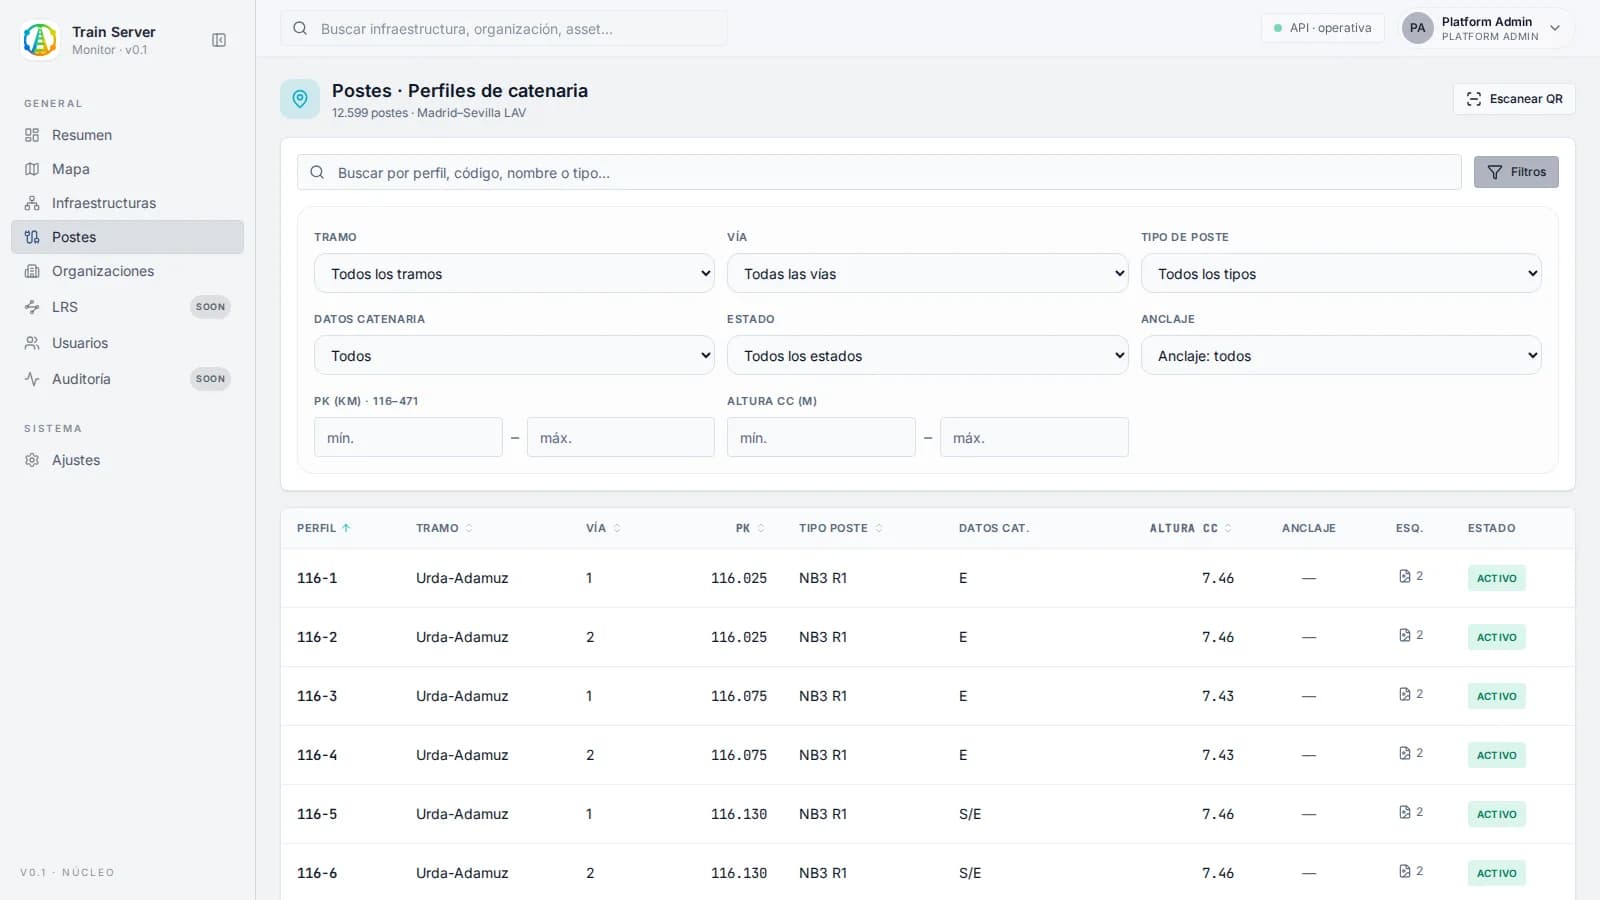Open Infraestructuras in the sidebar

pos(127,203)
